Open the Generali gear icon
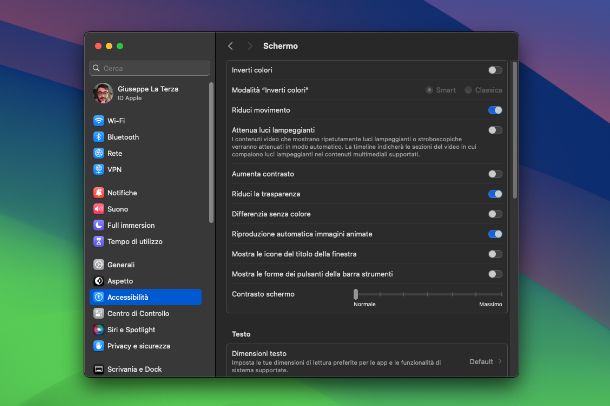Screen dimensions: 610x406 [99, 264]
